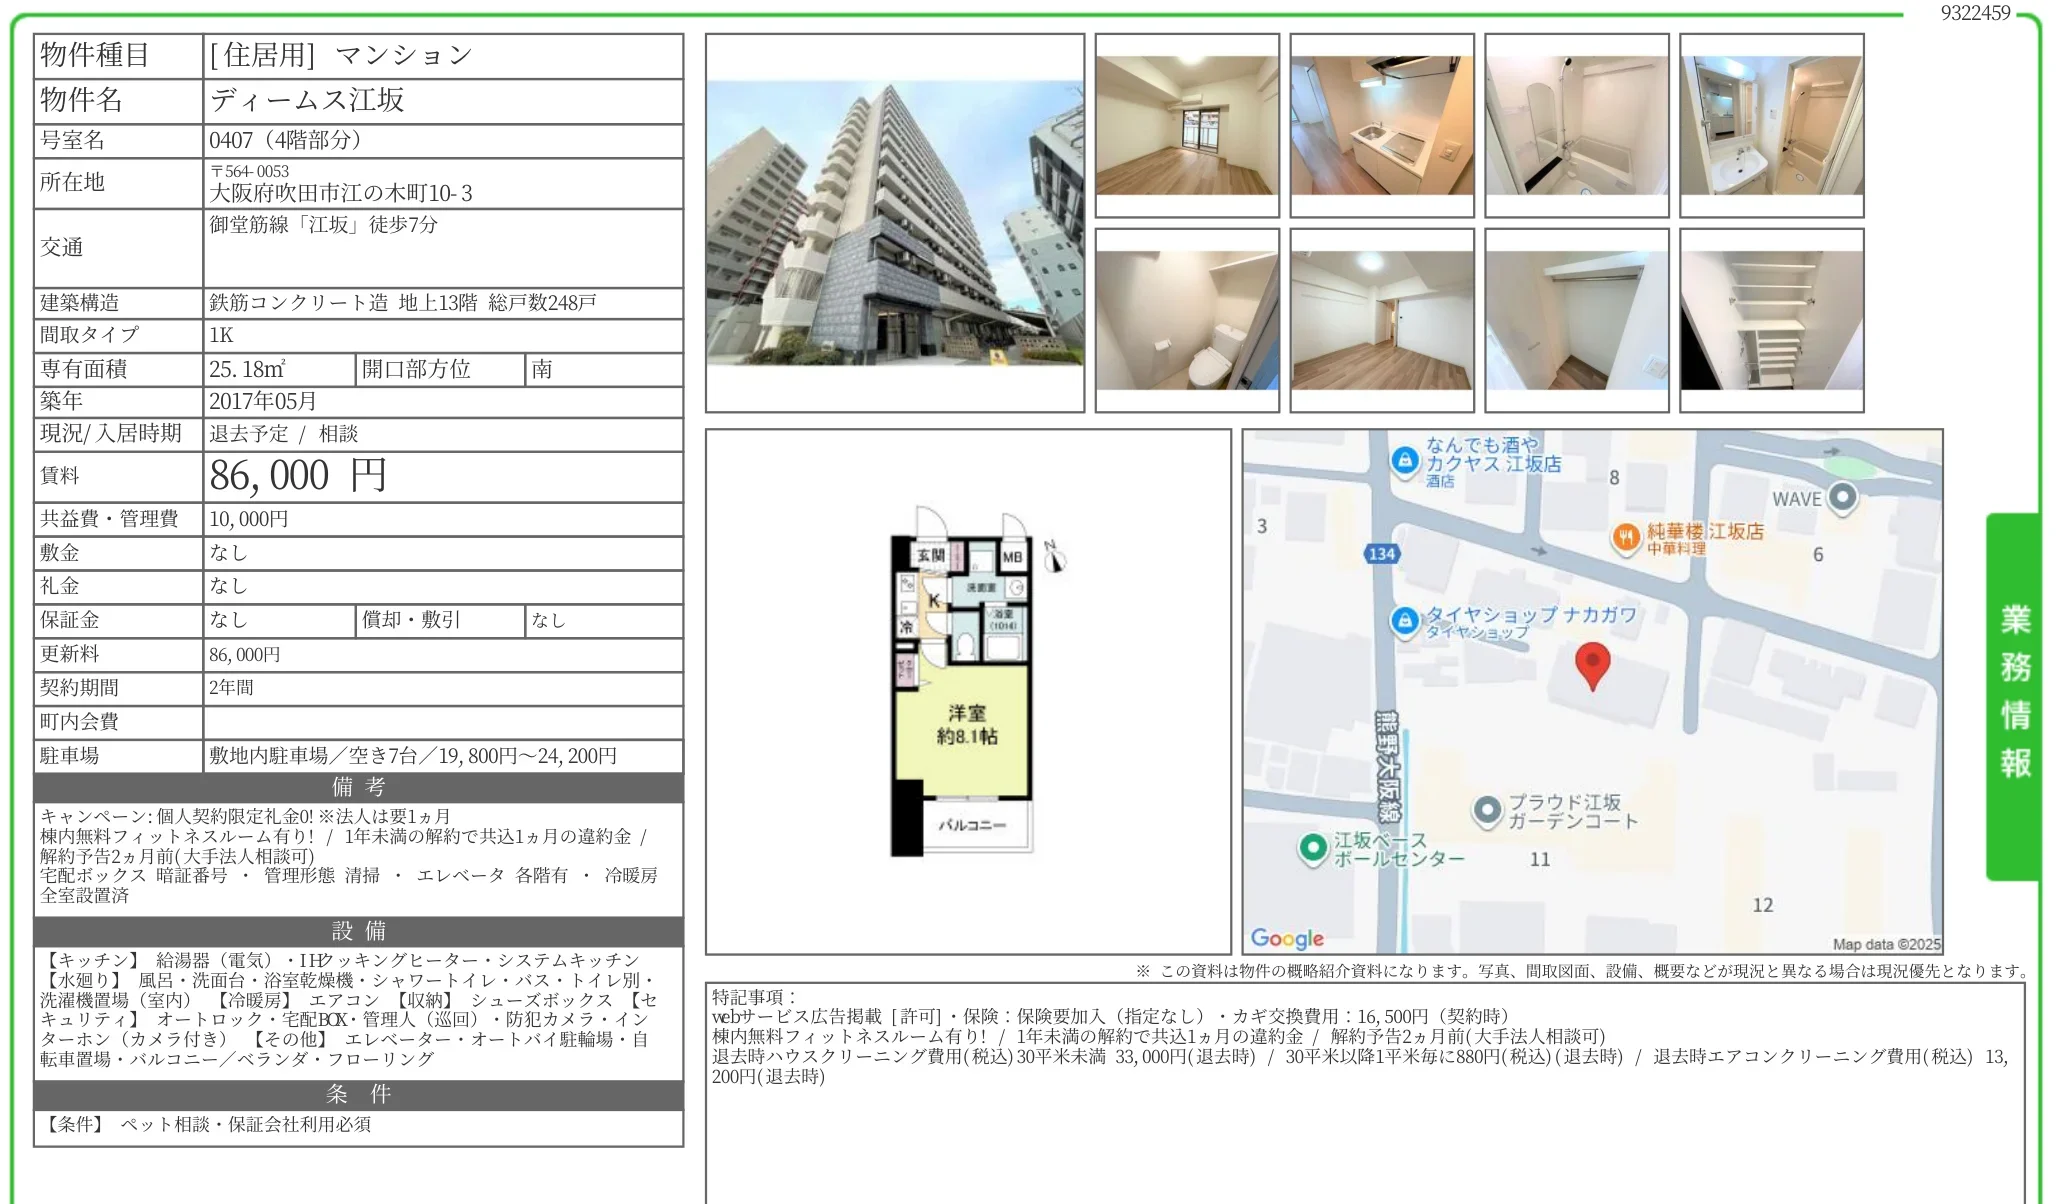This screenshot has width=2056, height=1204.
Task: Click the 特記事項 heading text
Action: tap(755, 997)
